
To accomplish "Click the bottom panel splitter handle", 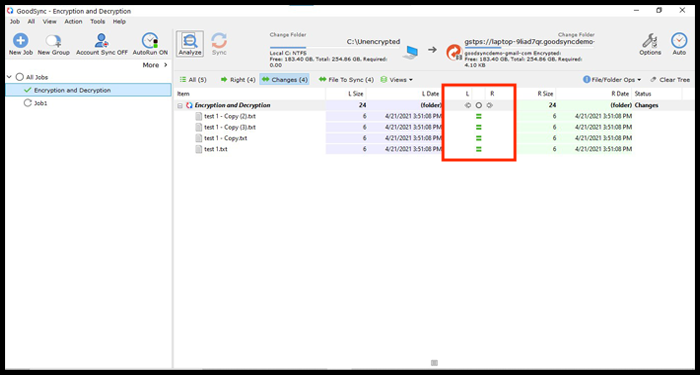I will [434, 363].
